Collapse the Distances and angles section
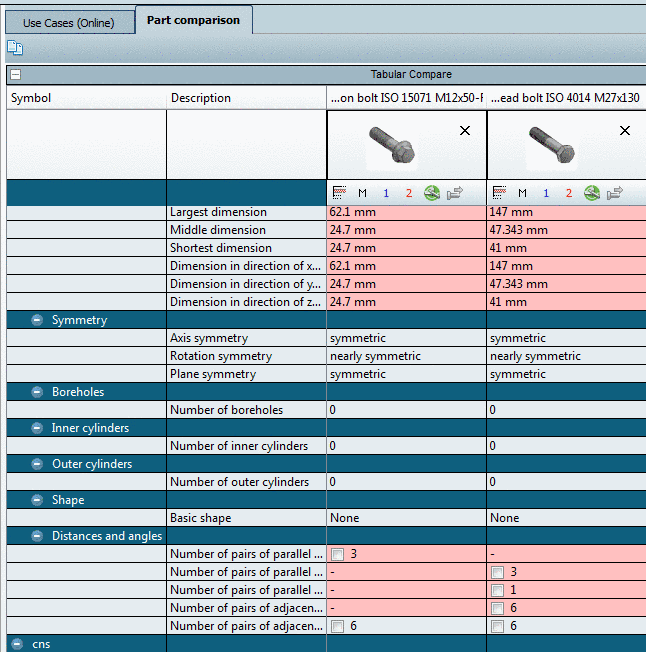Screen dimensions: 646x652 [x=37, y=536]
